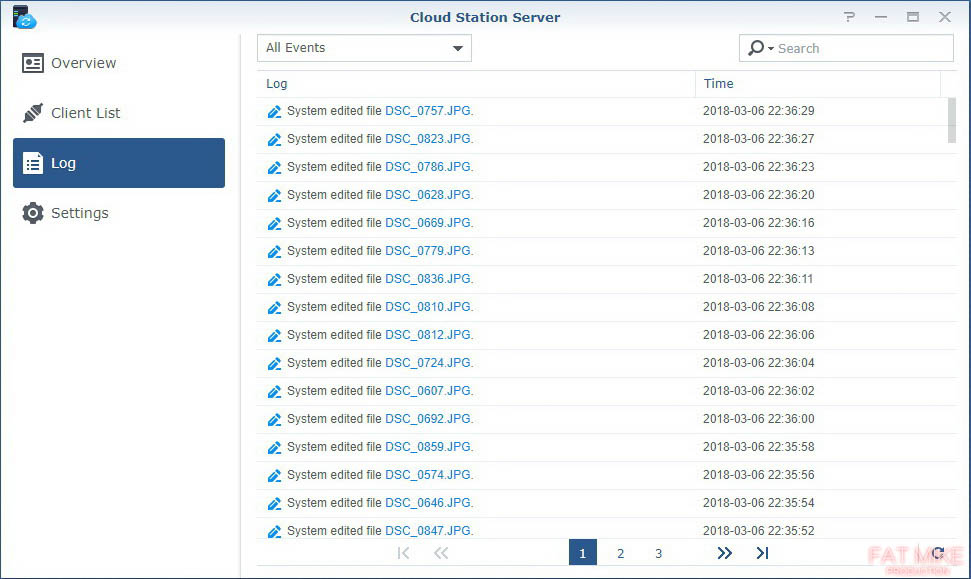Open file link DSC_0646.JPG
The height and width of the screenshot is (579, 971).
tap(429, 503)
